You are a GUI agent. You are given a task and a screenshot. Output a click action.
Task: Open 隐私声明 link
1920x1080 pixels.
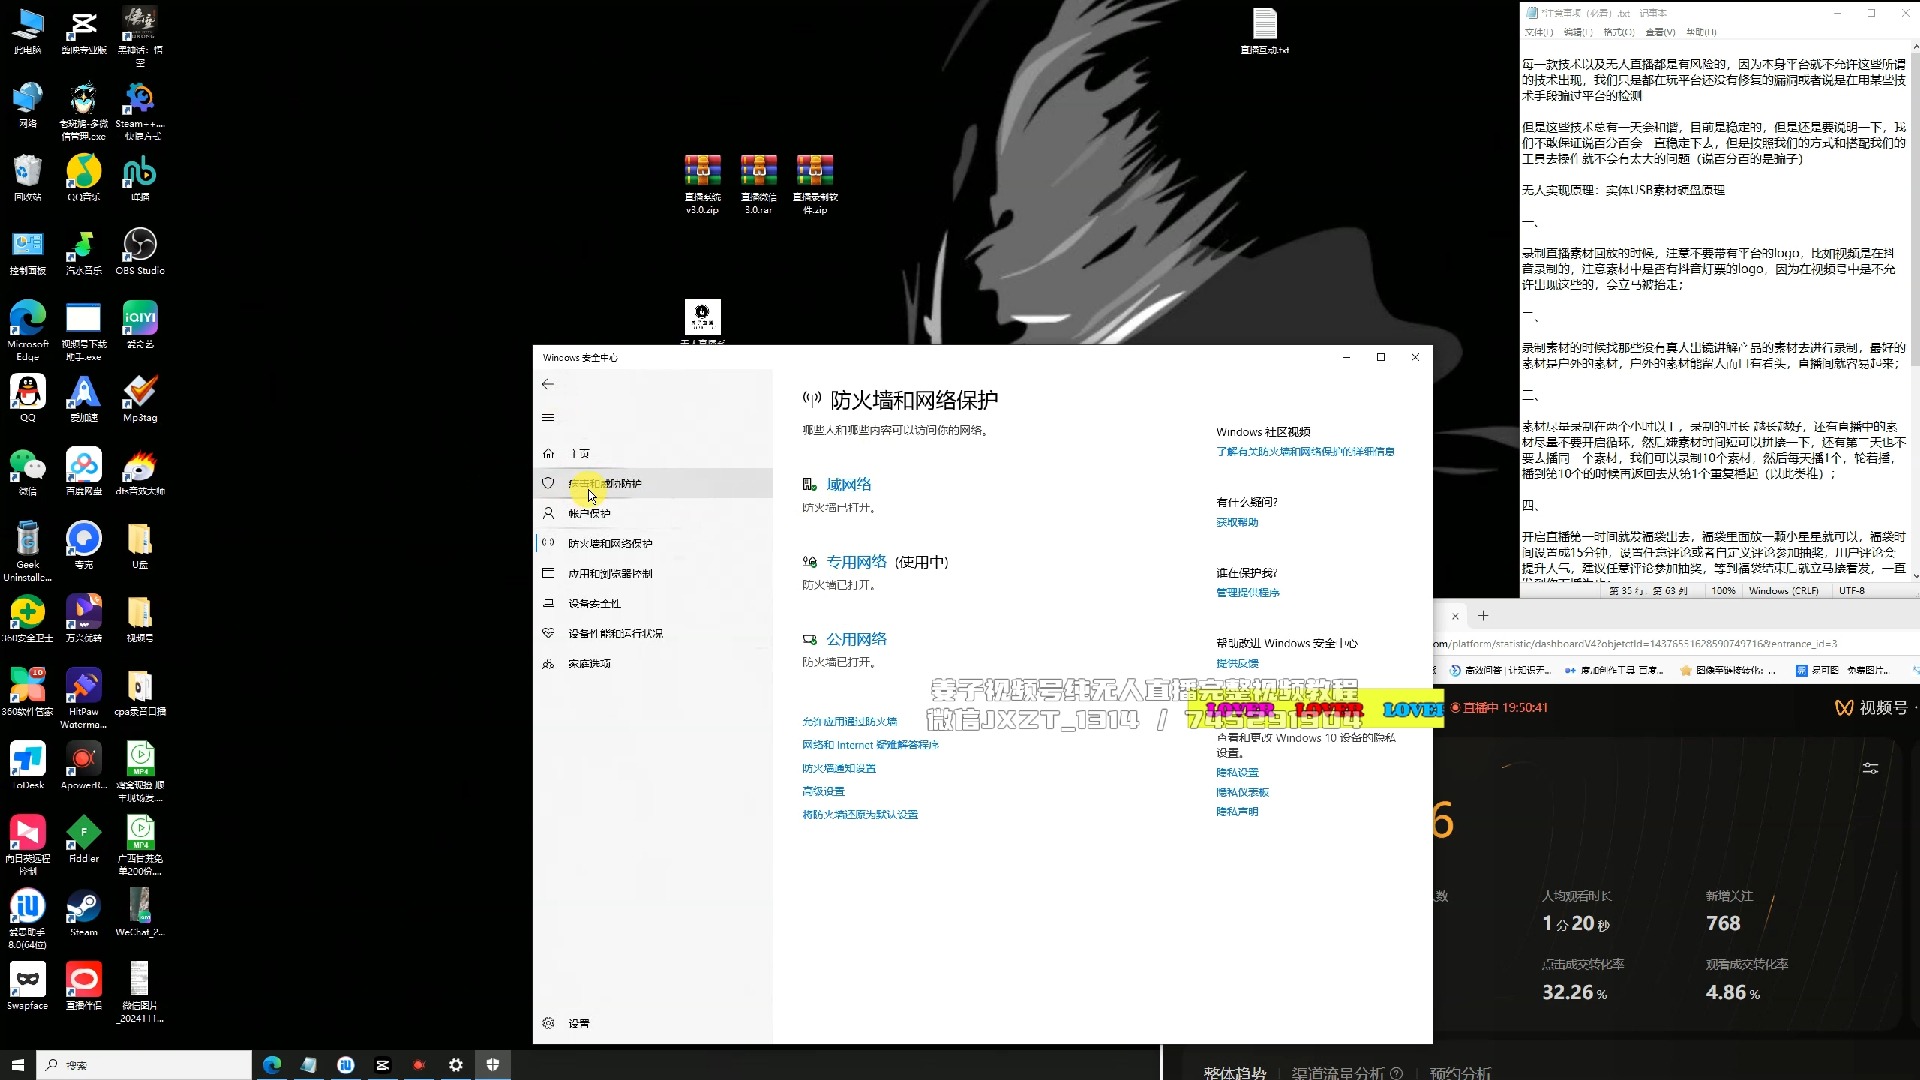pyautogui.click(x=1237, y=811)
